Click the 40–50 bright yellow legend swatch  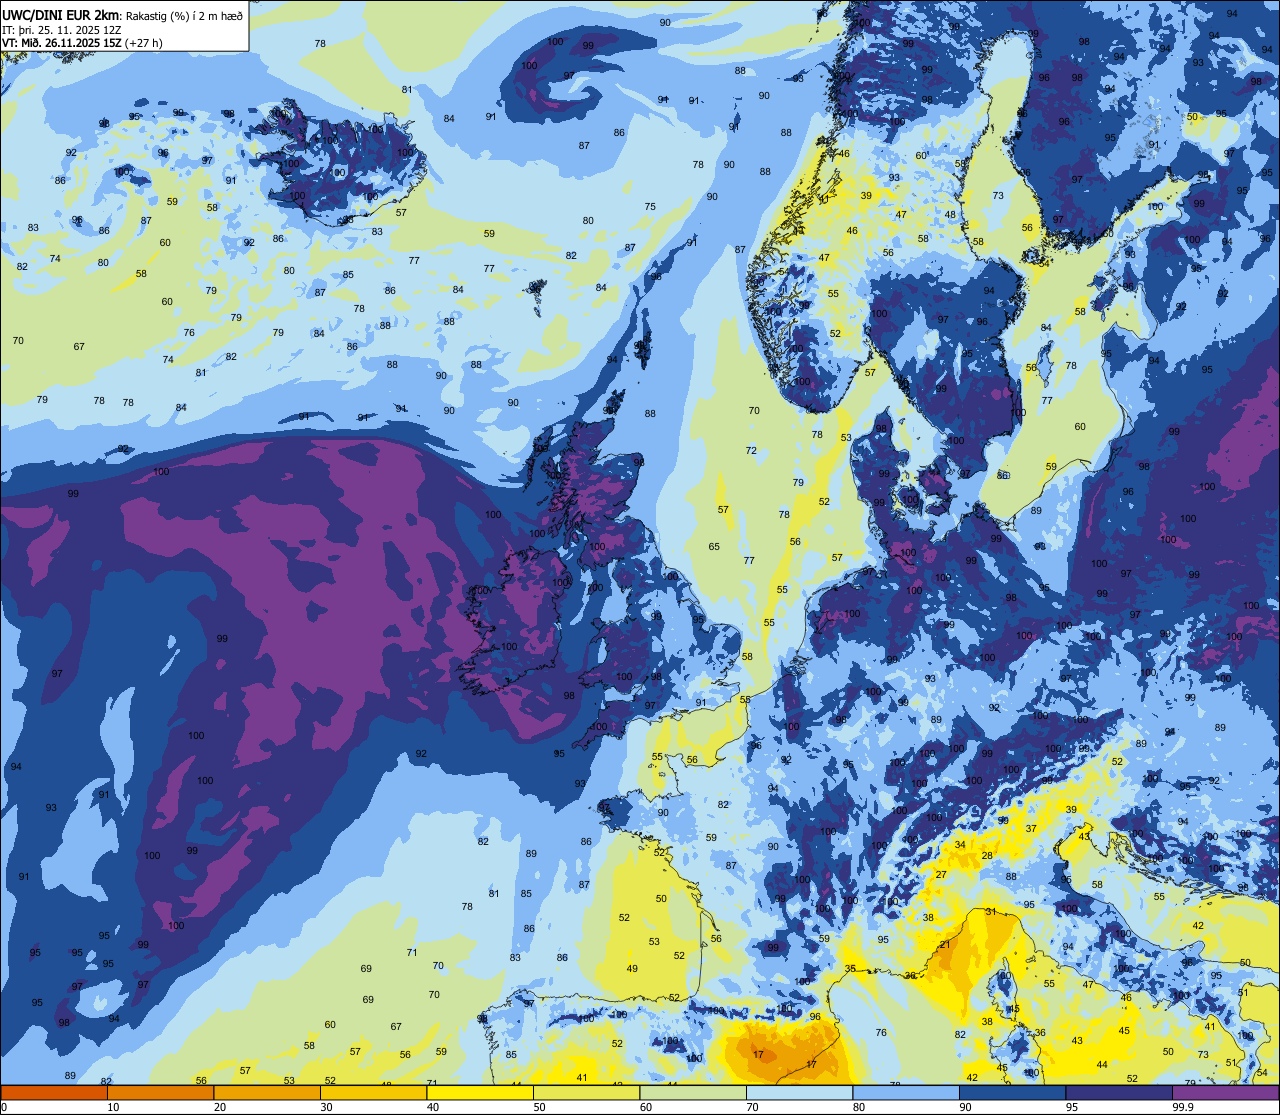pyautogui.click(x=480, y=1092)
